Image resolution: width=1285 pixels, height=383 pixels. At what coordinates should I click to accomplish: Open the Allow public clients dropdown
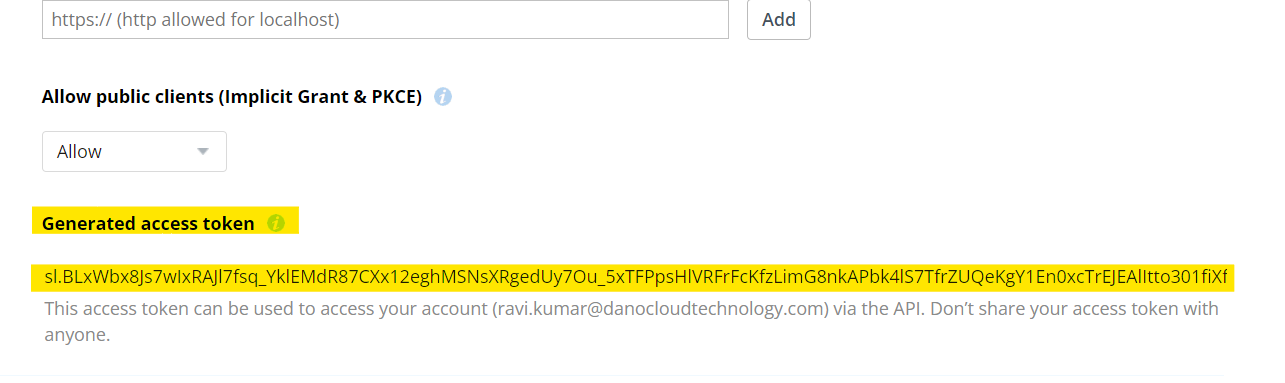(x=134, y=152)
